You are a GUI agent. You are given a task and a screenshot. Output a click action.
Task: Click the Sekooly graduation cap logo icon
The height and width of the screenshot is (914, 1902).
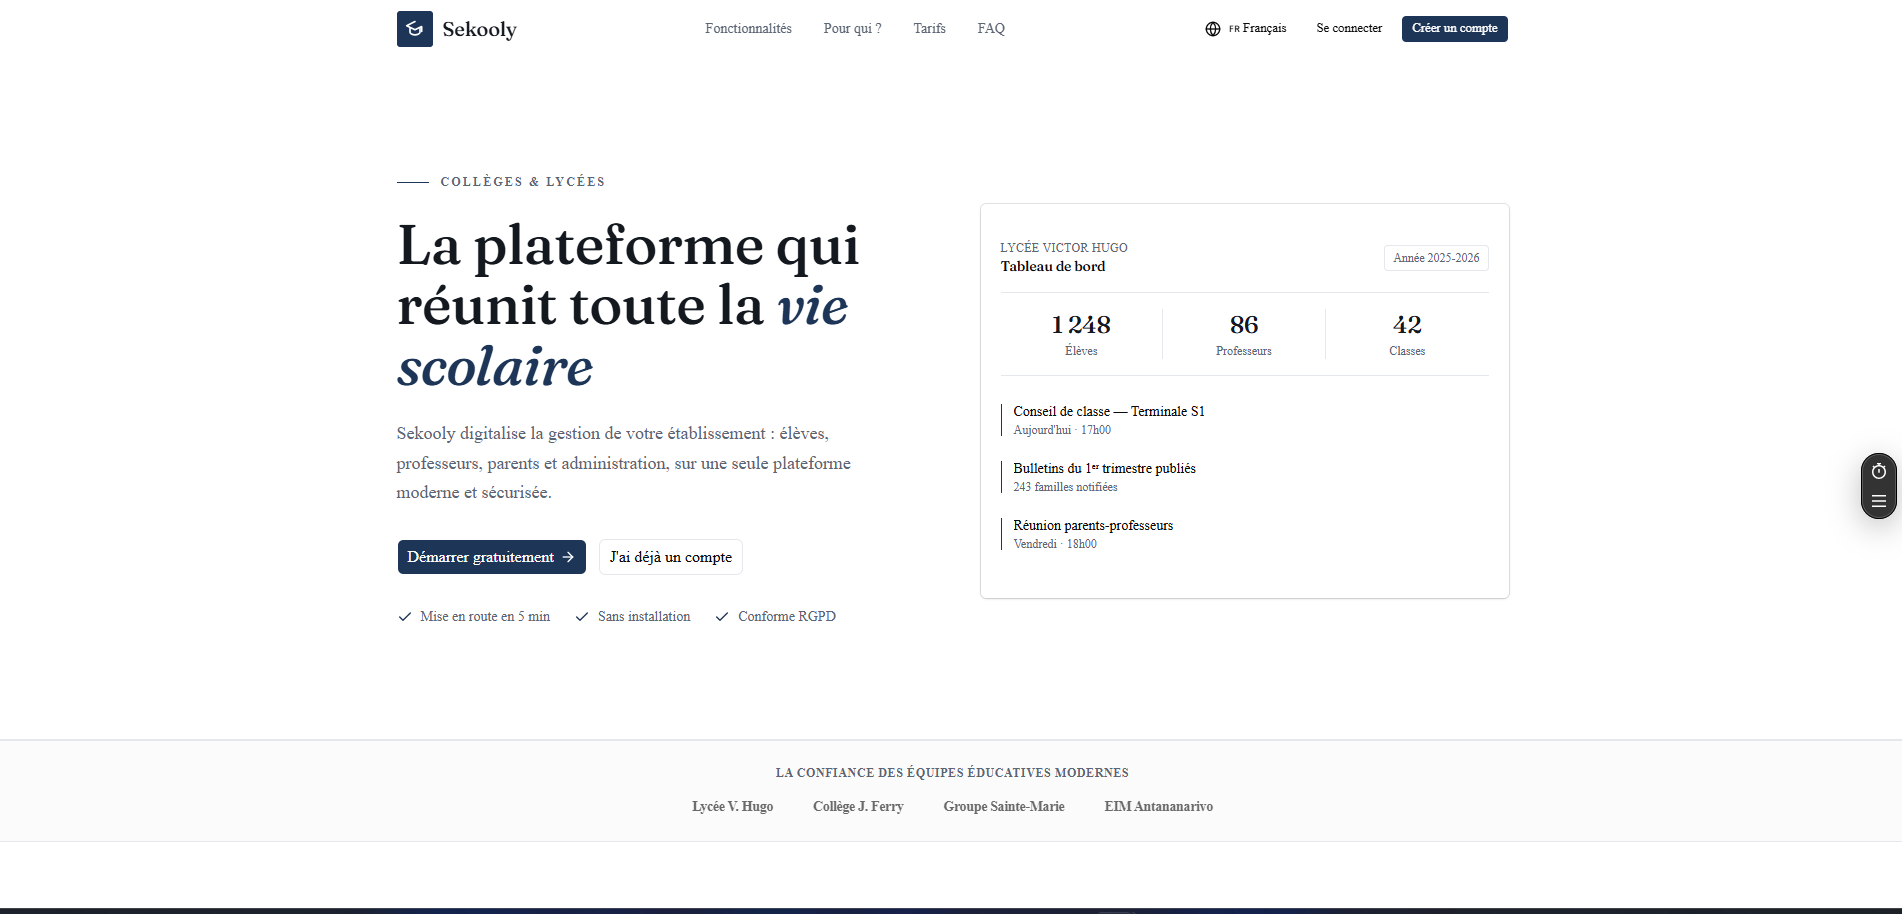414,29
